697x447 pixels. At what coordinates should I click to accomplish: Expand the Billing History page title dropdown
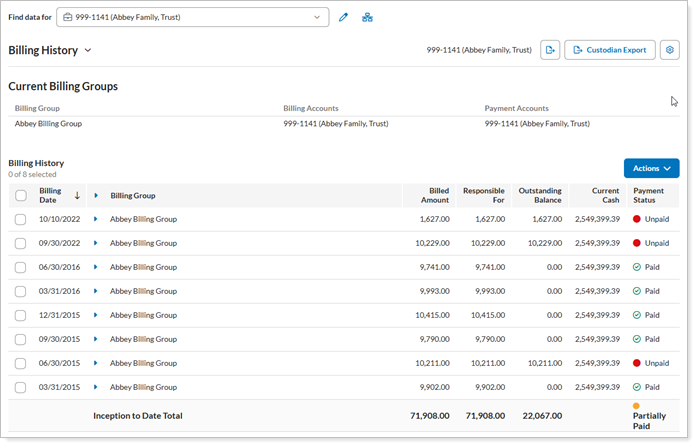[x=88, y=50]
